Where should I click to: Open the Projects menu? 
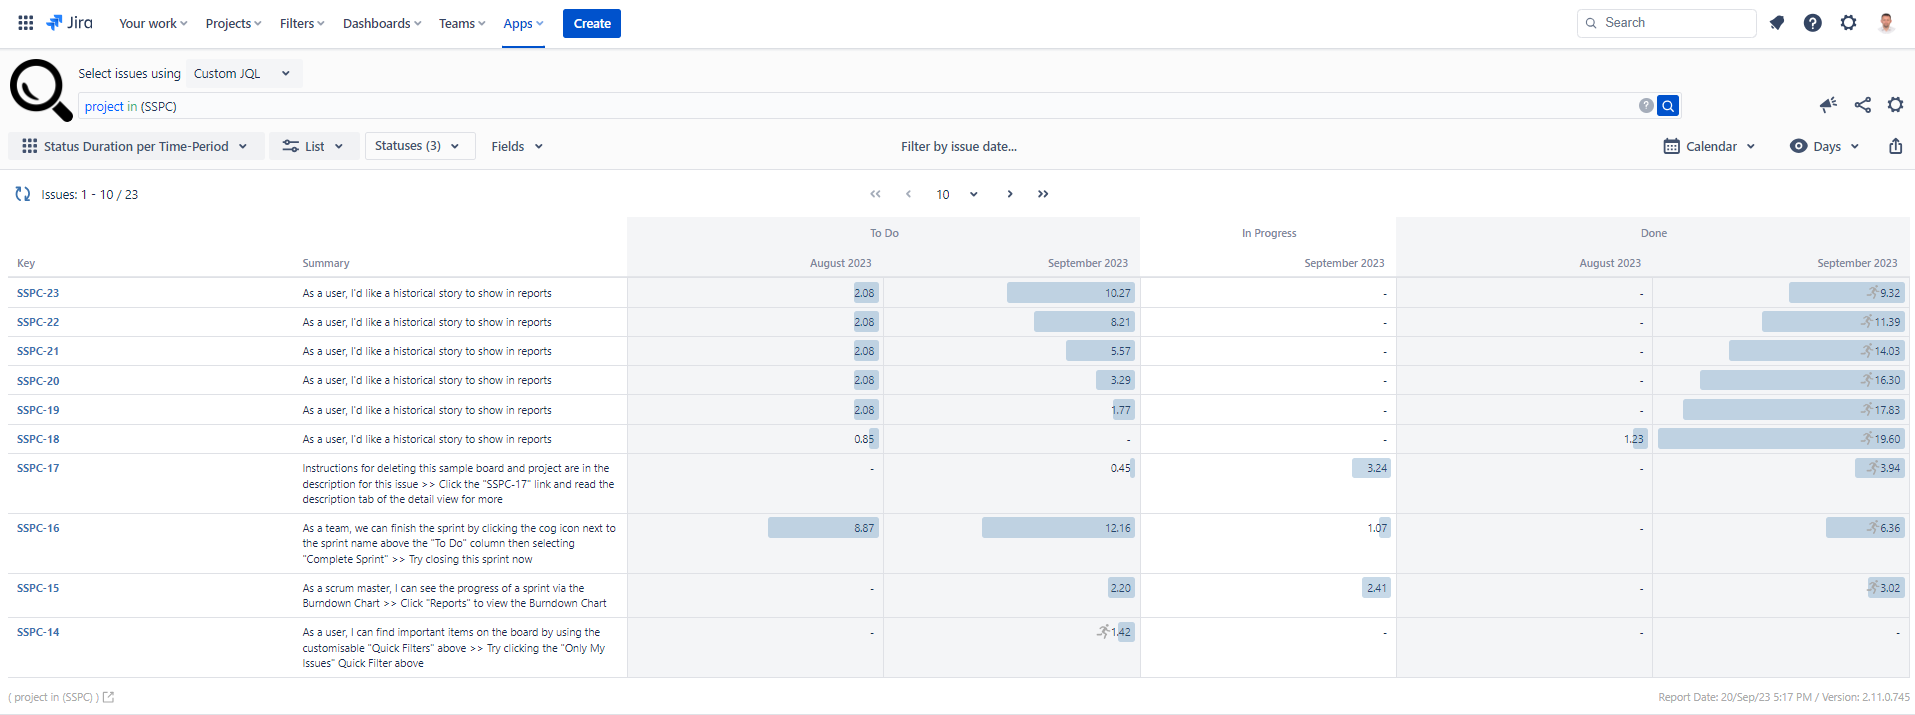tap(233, 23)
